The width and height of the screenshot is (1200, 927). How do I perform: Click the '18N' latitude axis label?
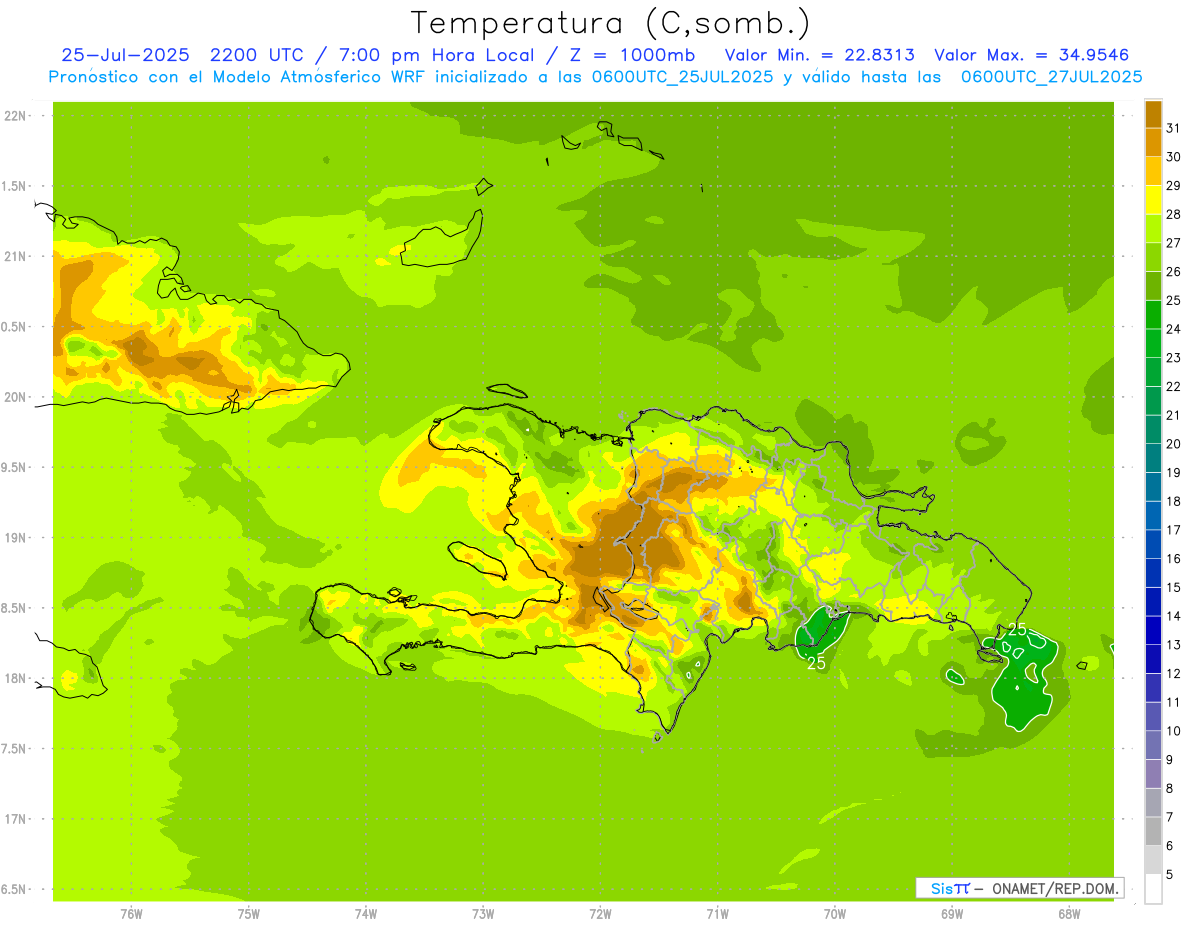14,679
